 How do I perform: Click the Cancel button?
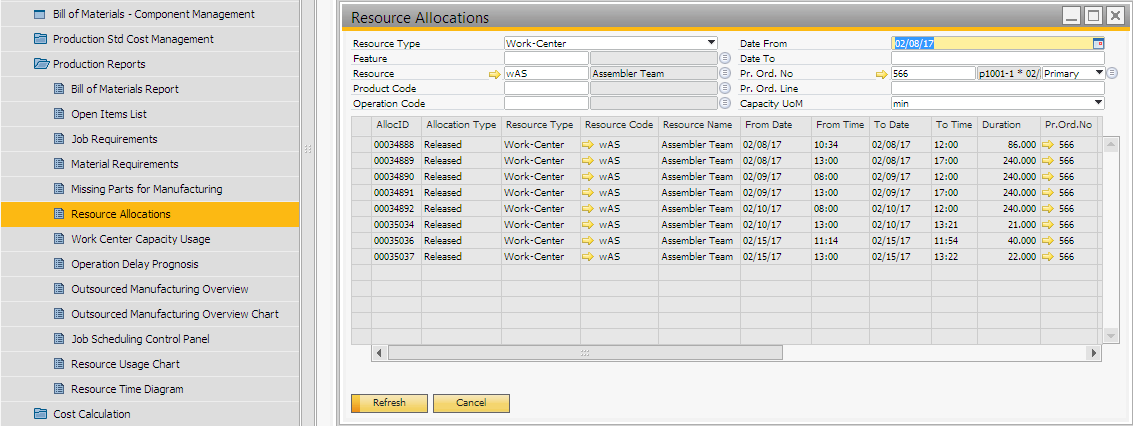pos(471,403)
